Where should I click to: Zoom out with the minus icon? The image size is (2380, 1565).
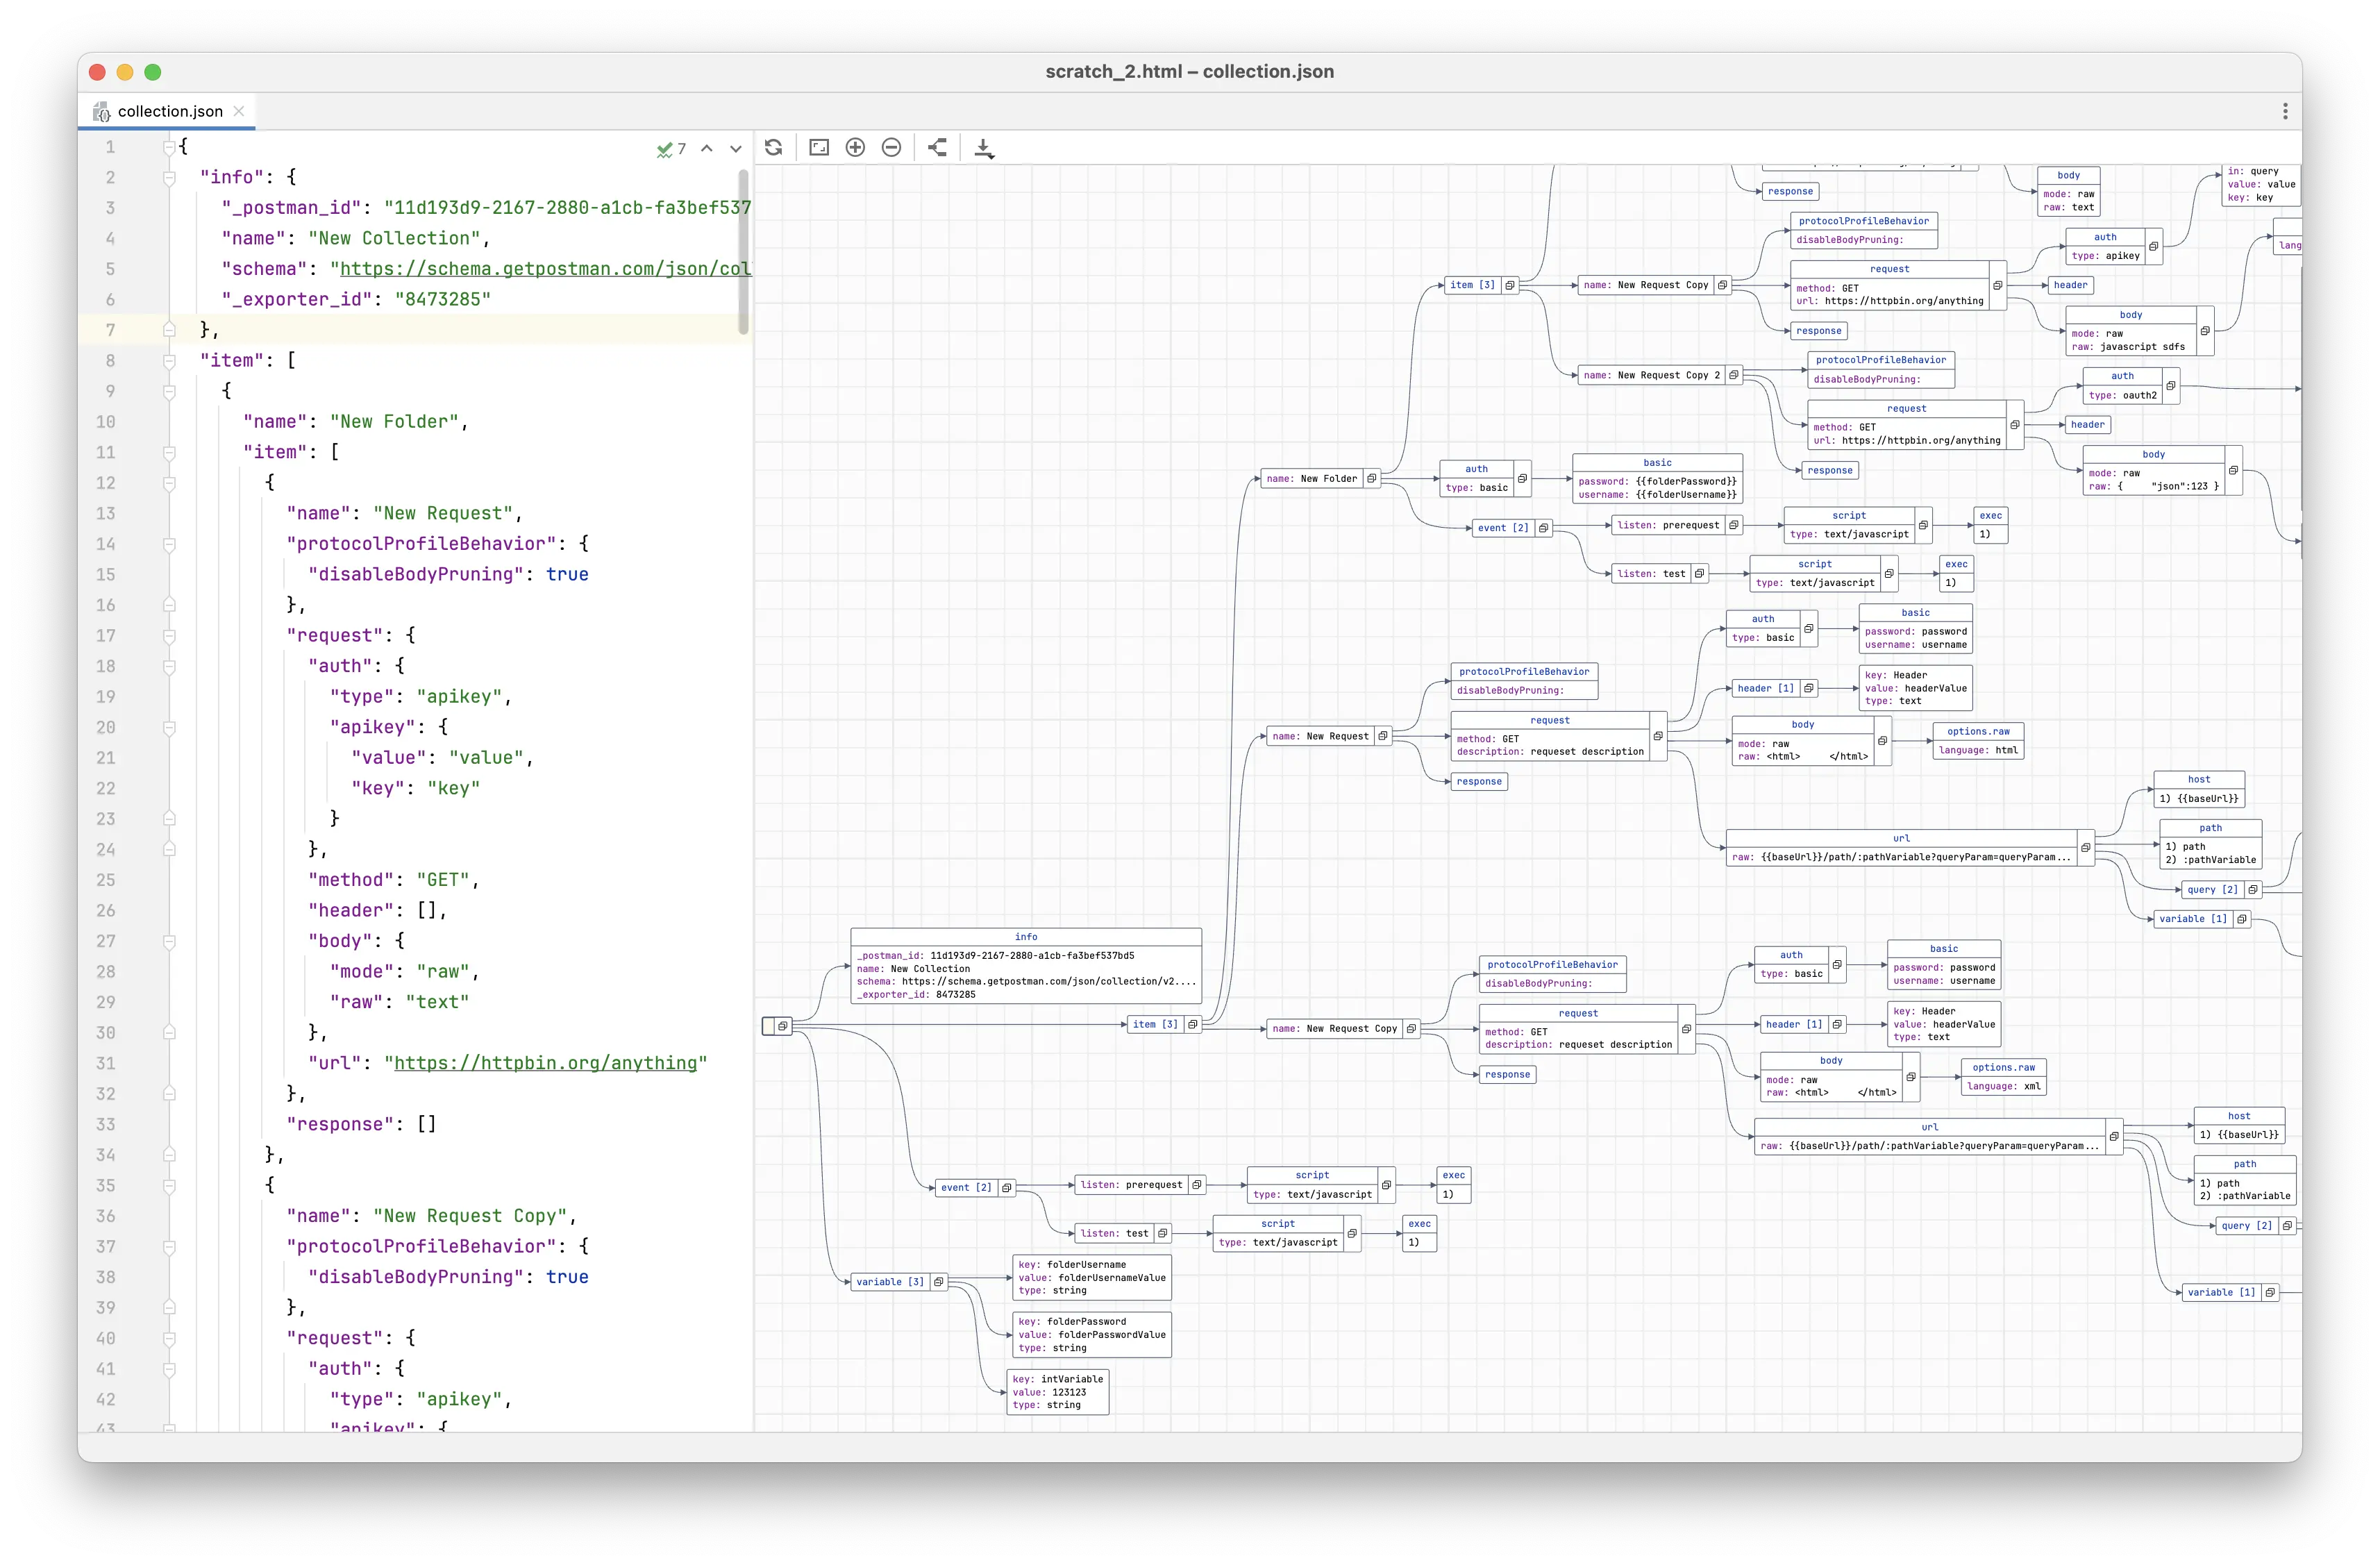891,148
